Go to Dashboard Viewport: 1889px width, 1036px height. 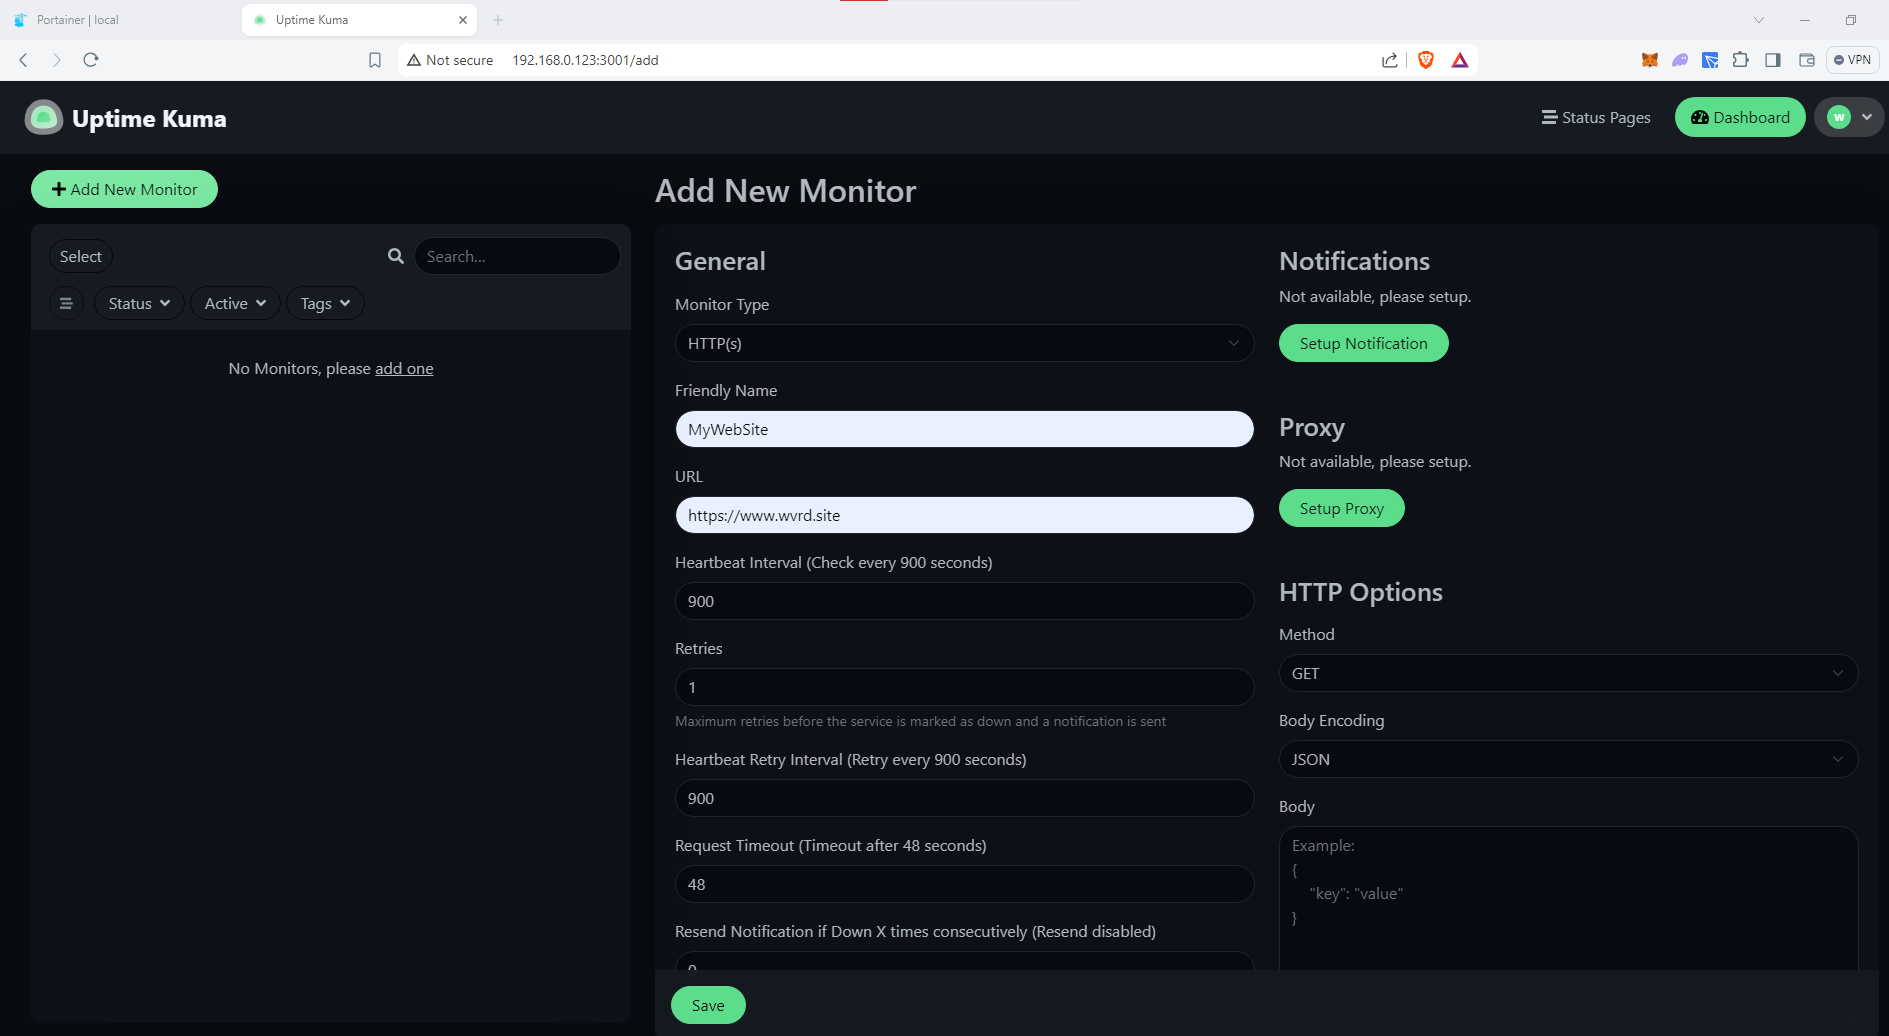click(1740, 117)
